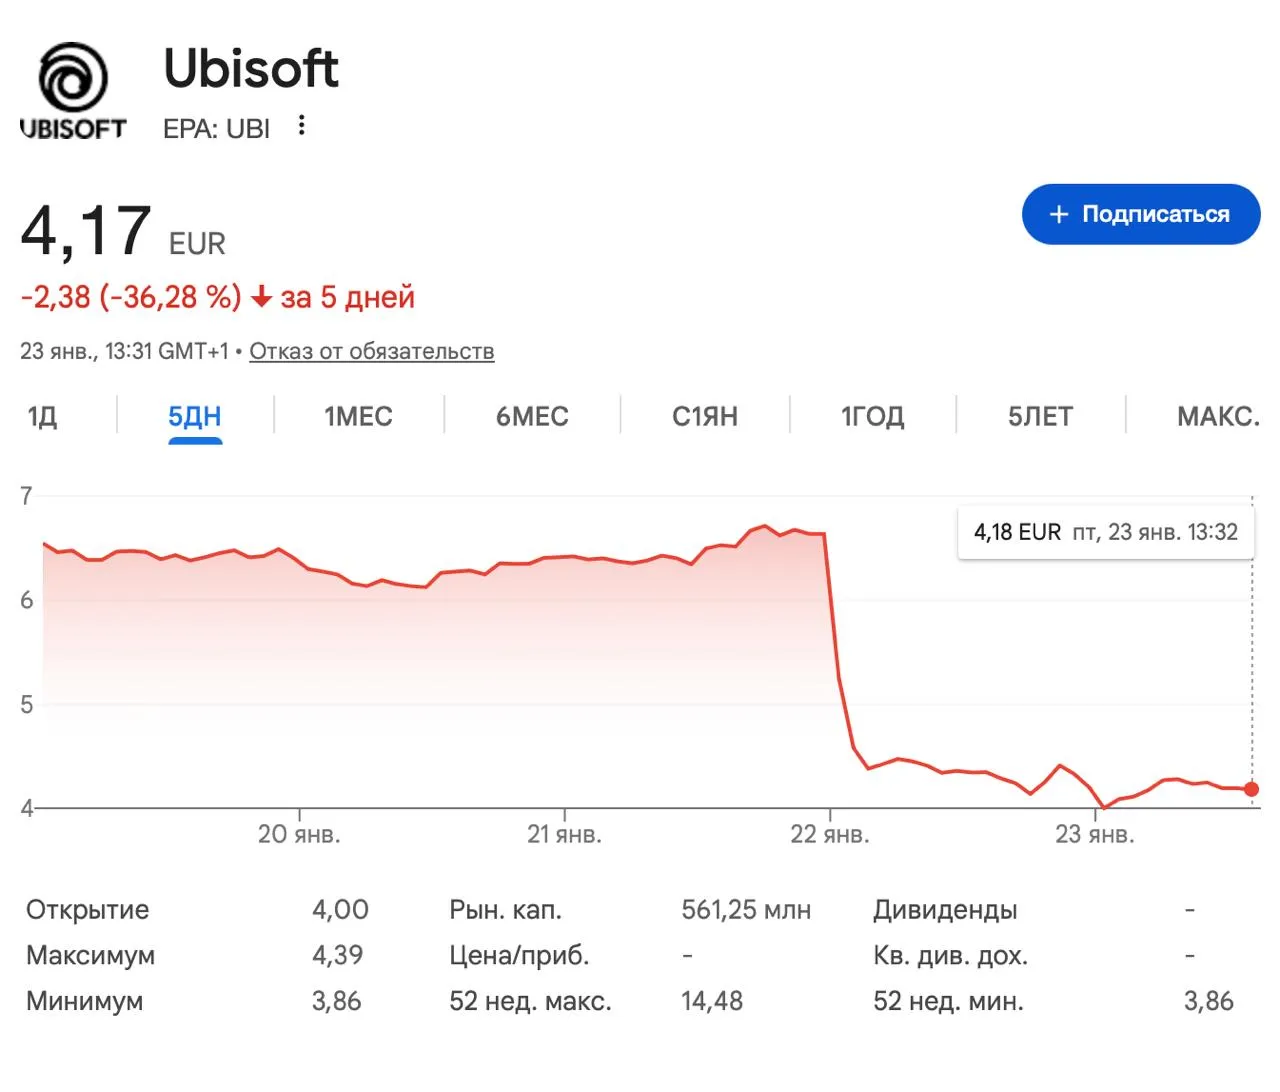Select the 5ЛЕТ chart tab
The height and width of the screenshot is (1092, 1280).
(x=1040, y=416)
